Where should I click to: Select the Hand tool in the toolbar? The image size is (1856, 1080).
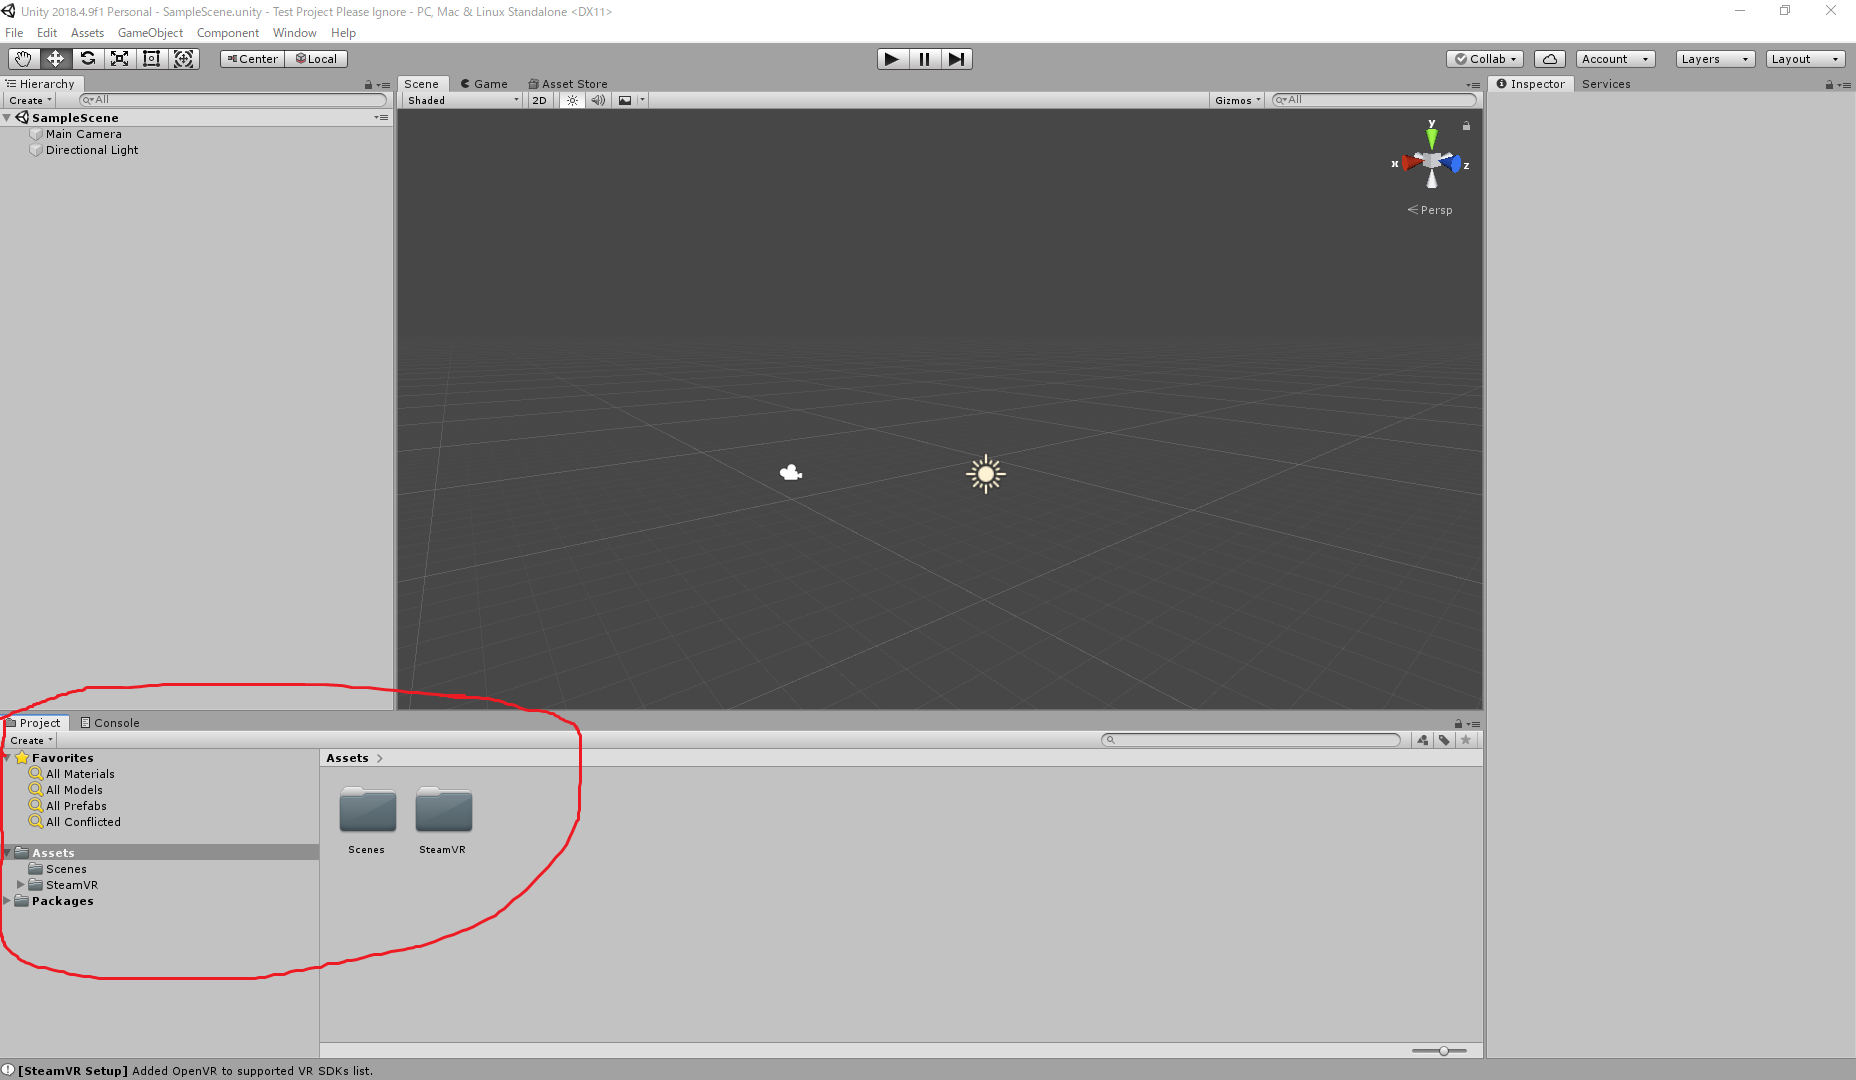[x=23, y=58]
